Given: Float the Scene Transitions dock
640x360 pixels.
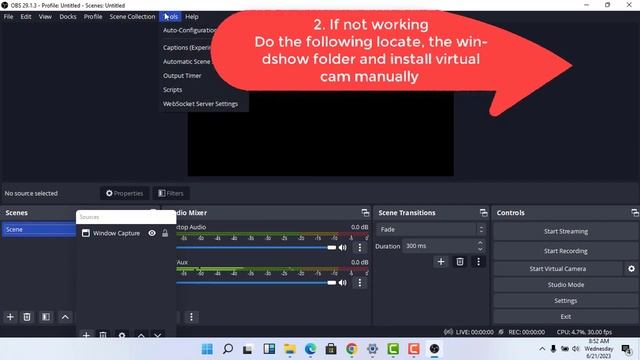Looking at the screenshot, I should (484, 213).
